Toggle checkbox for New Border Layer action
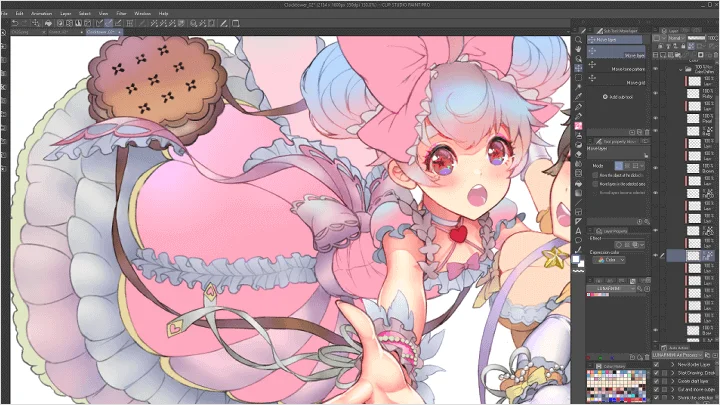720x405 pixels. pyautogui.click(x=657, y=365)
